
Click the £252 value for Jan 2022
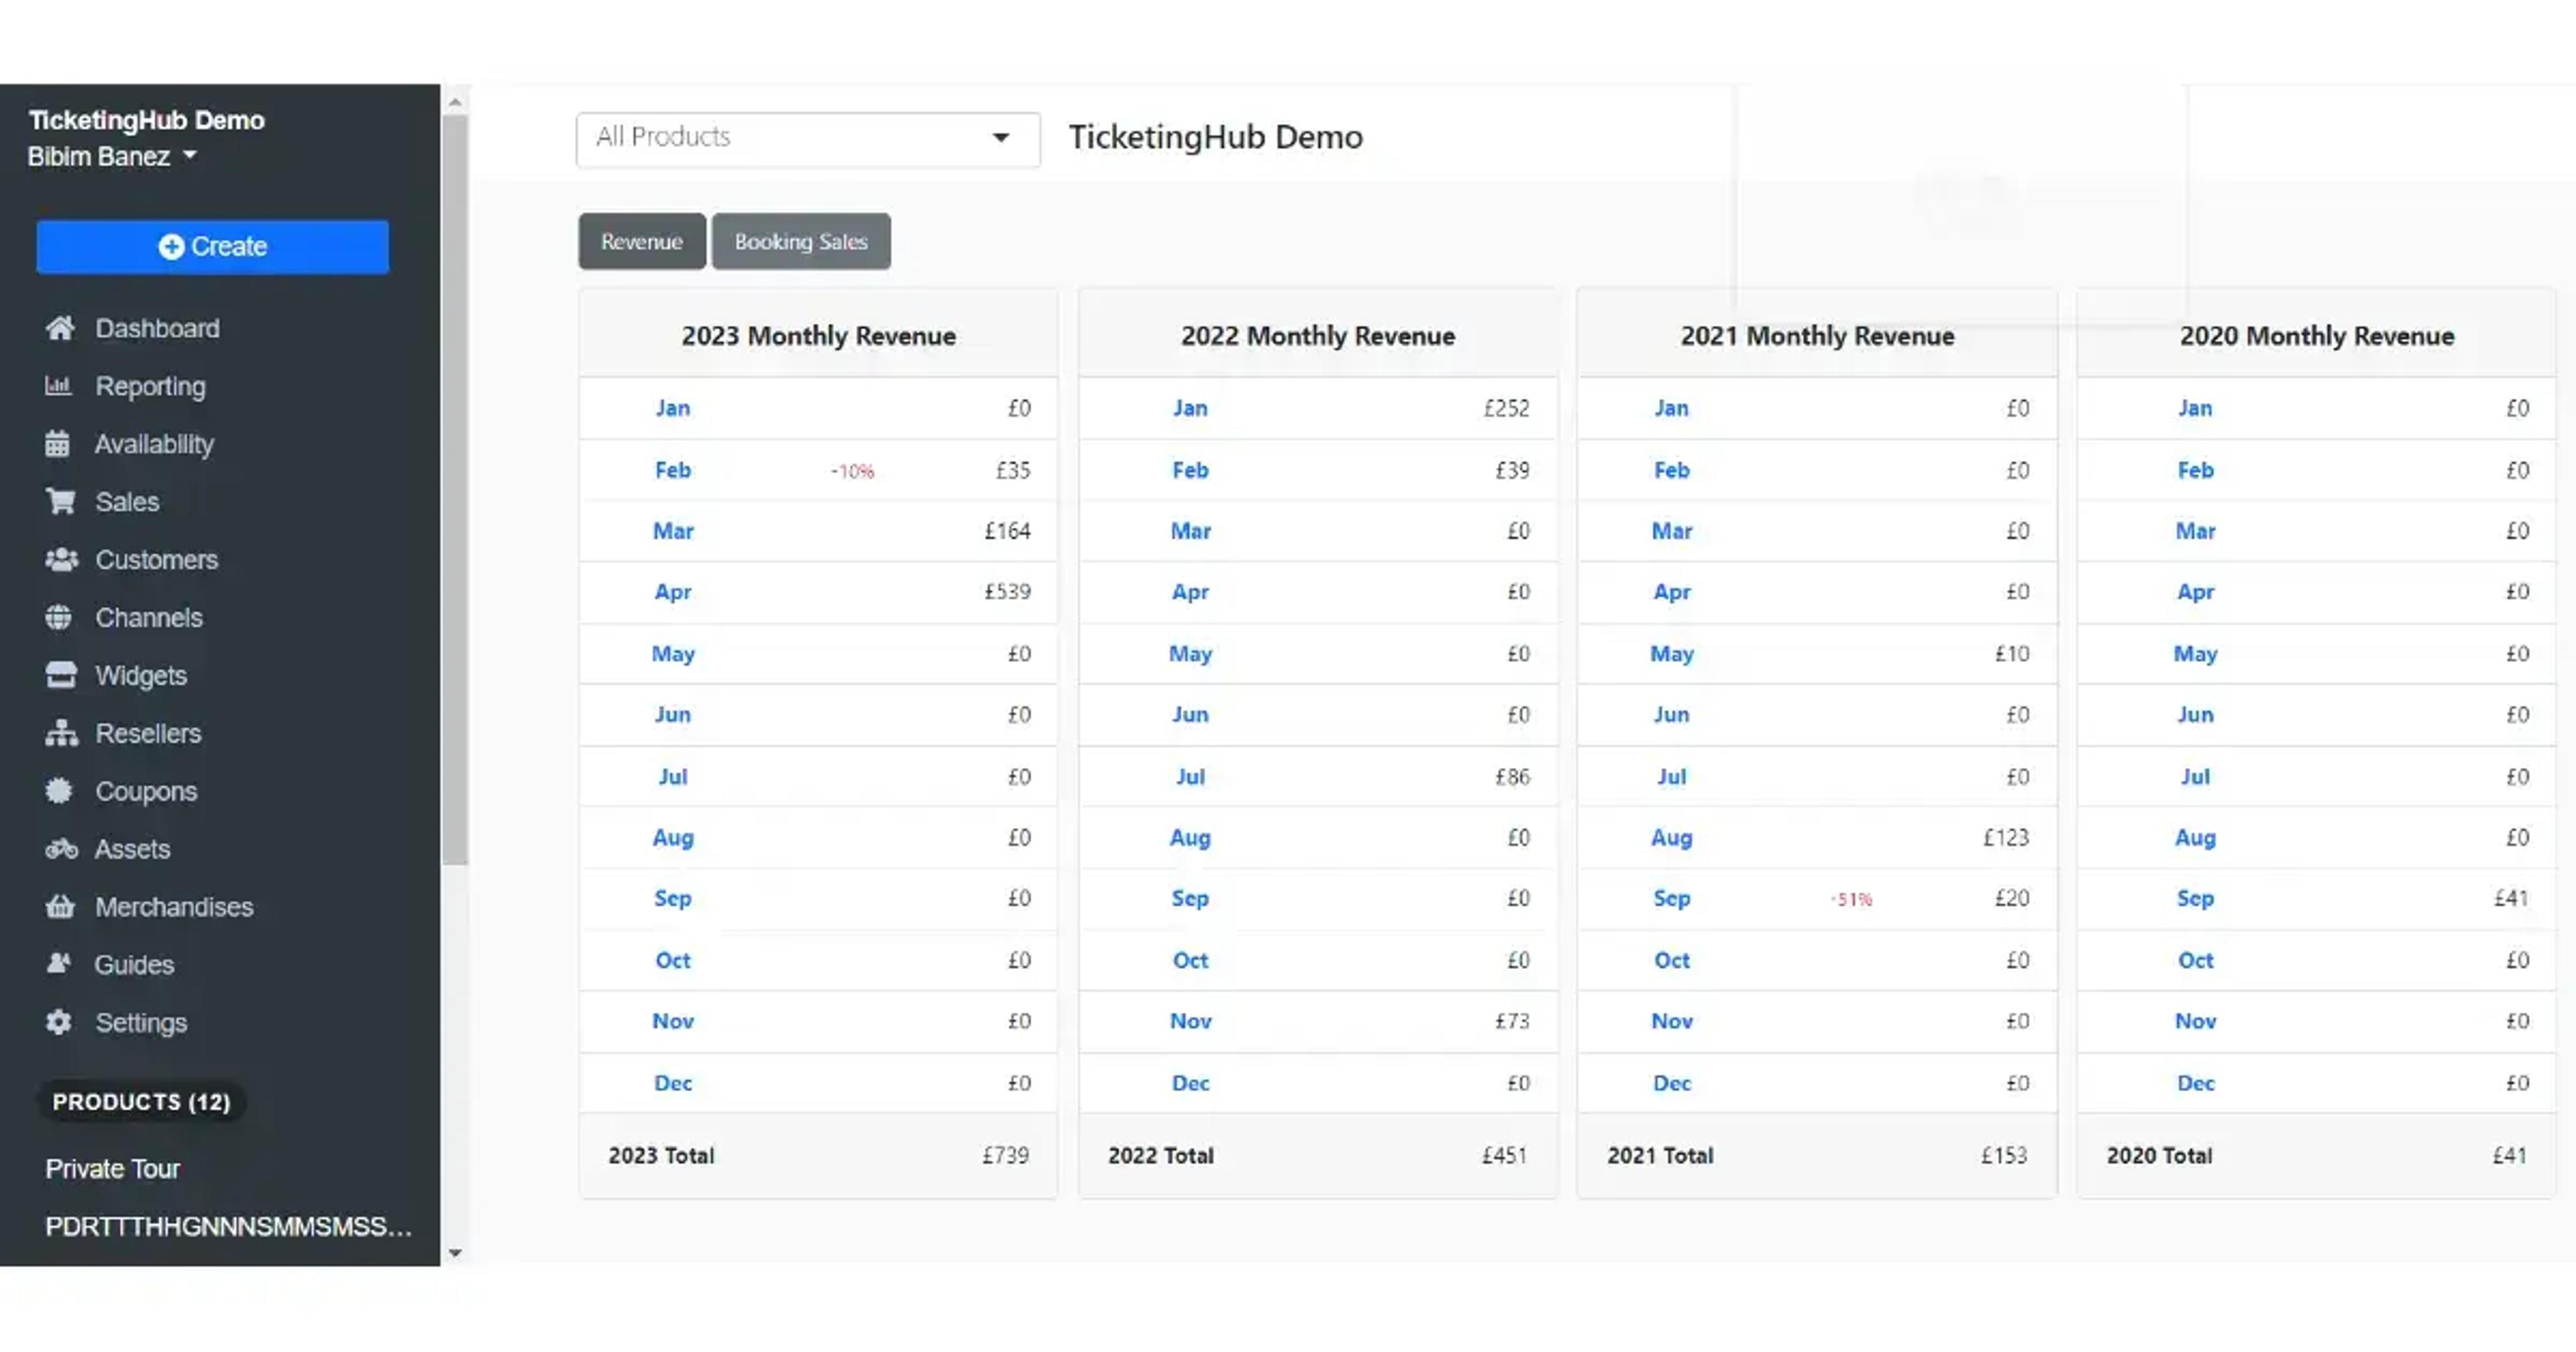click(x=1506, y=408)
